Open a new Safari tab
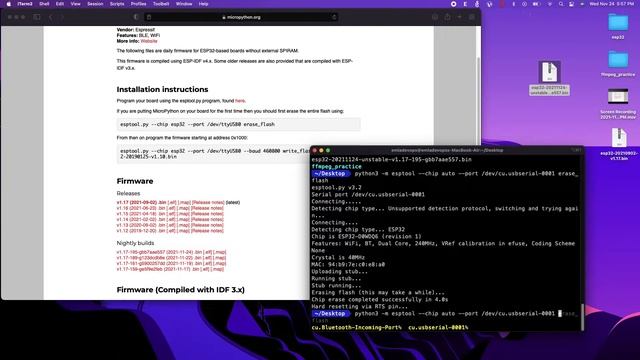 [460, 17]
